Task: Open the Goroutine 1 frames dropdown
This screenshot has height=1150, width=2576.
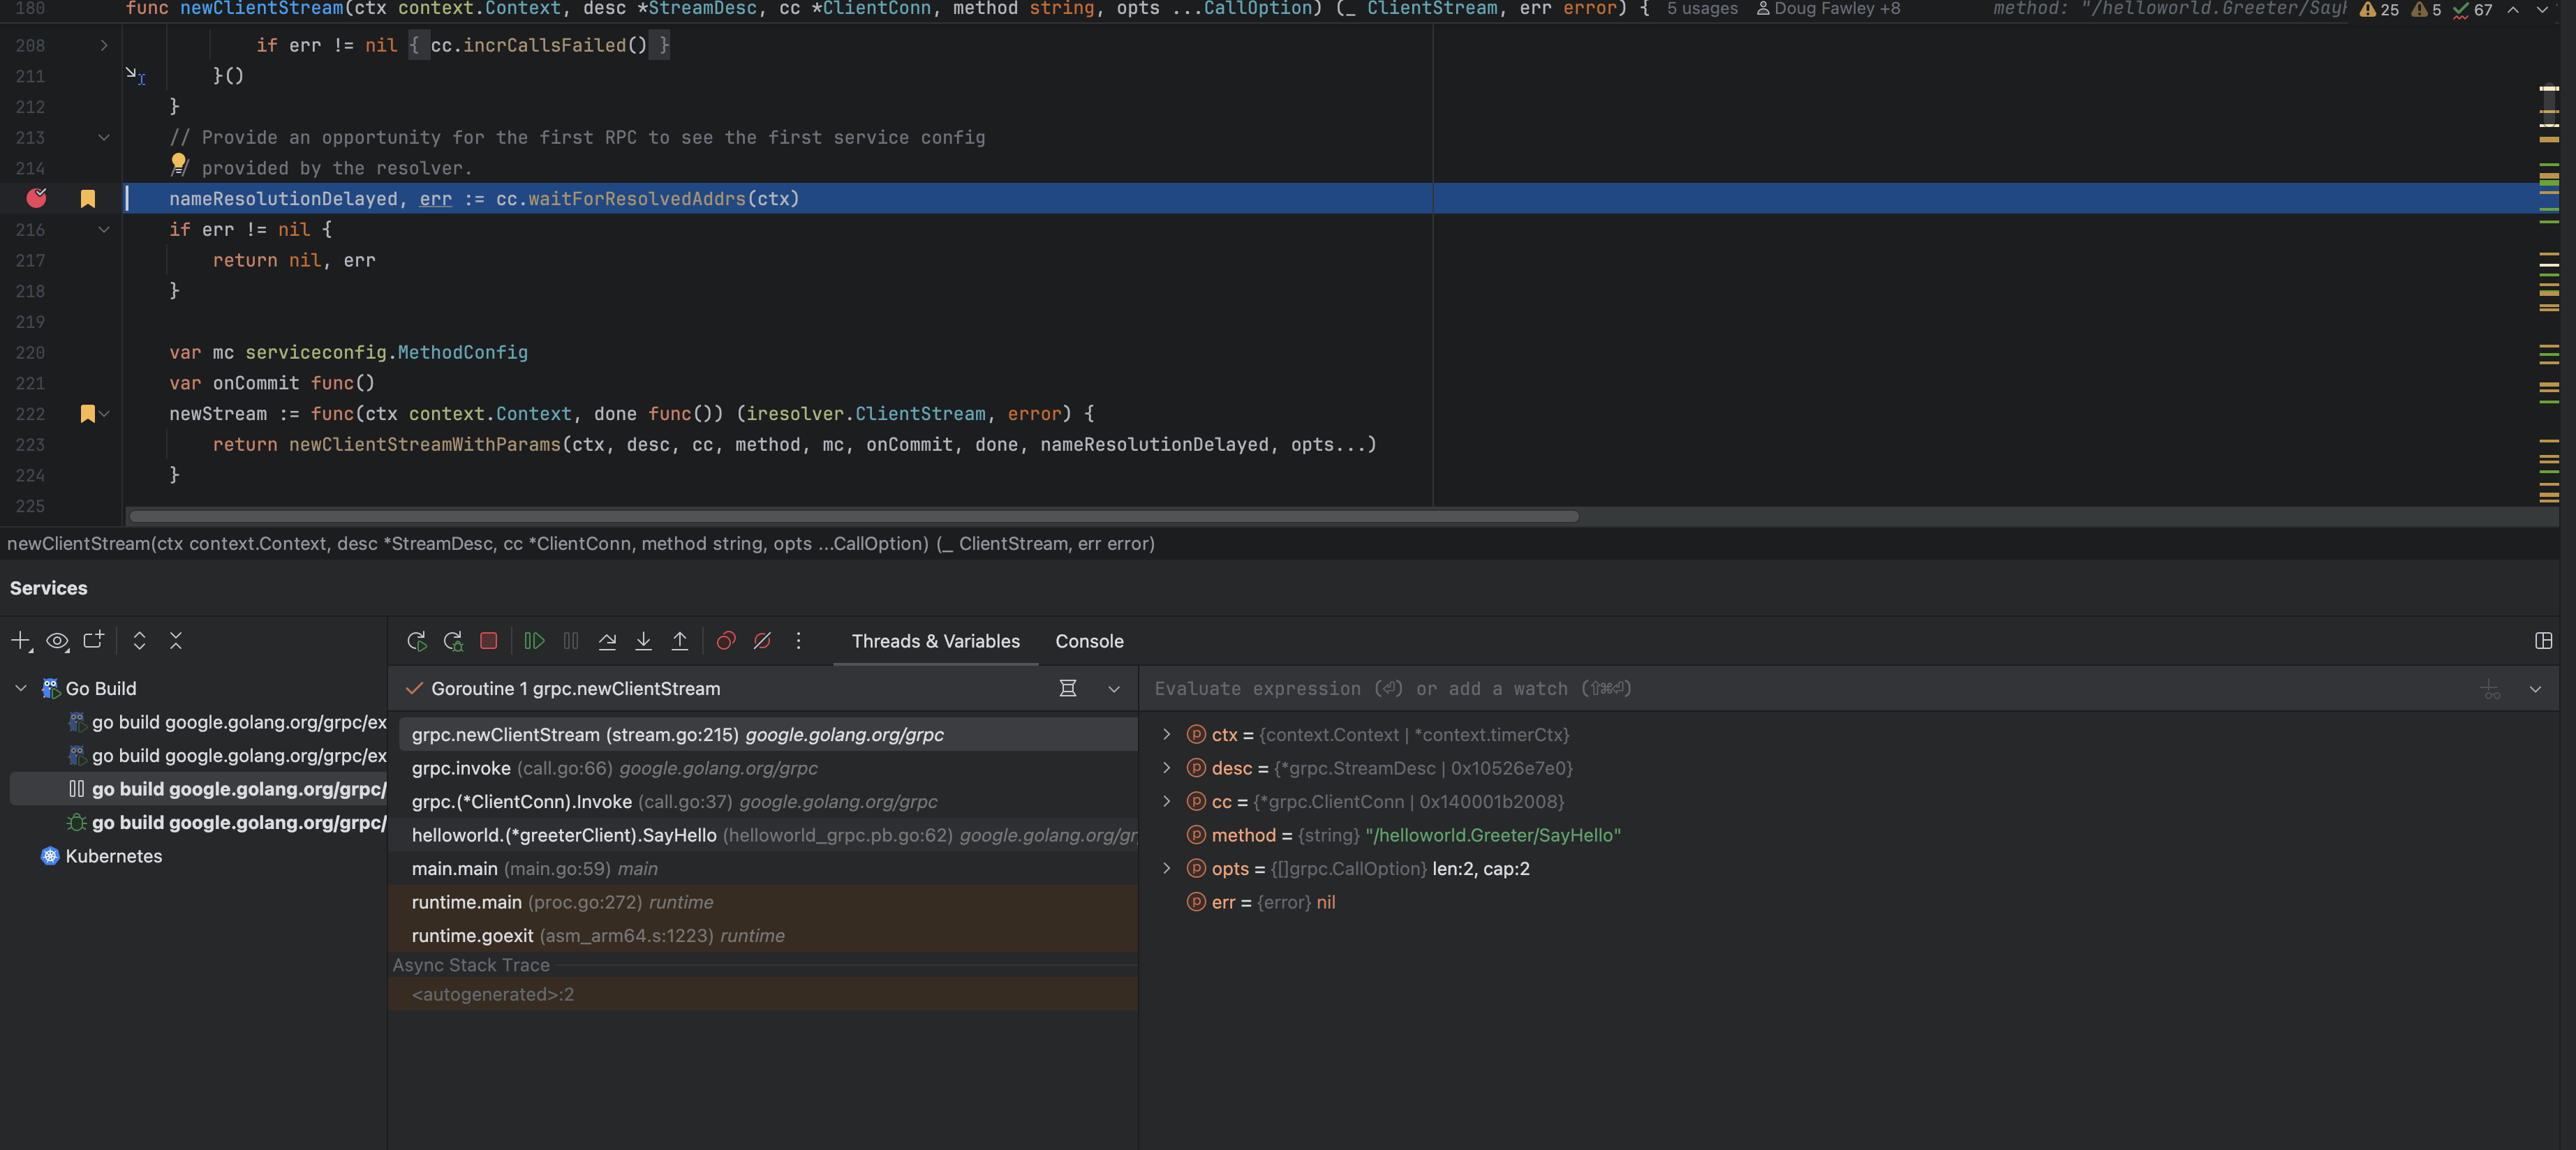Action: [1113, 689]
